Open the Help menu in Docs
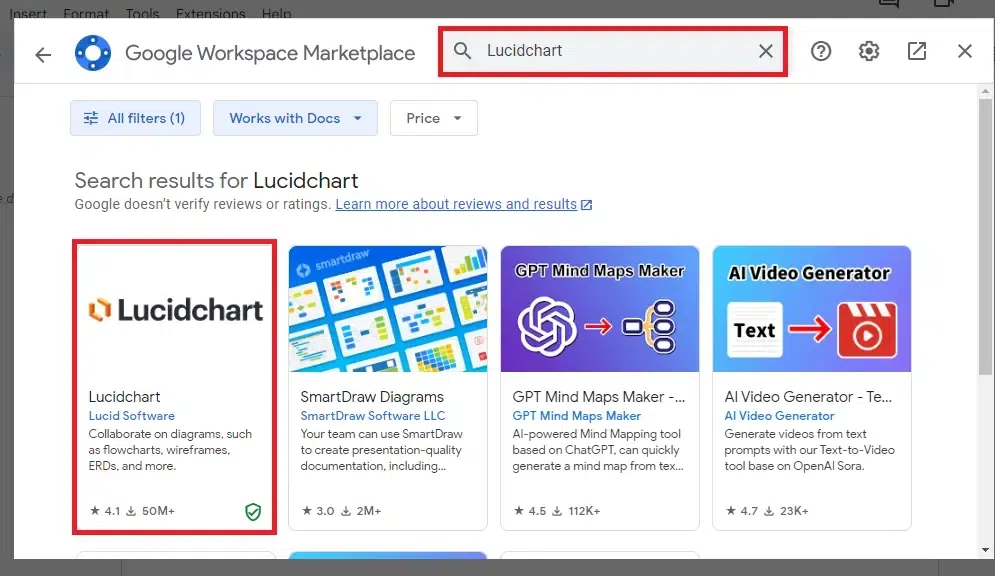The image size is (995, 576). coord(277,13)
